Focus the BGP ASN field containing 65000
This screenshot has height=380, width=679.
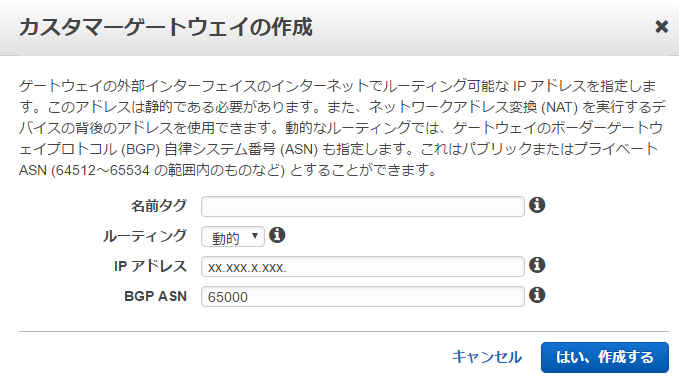362,296
